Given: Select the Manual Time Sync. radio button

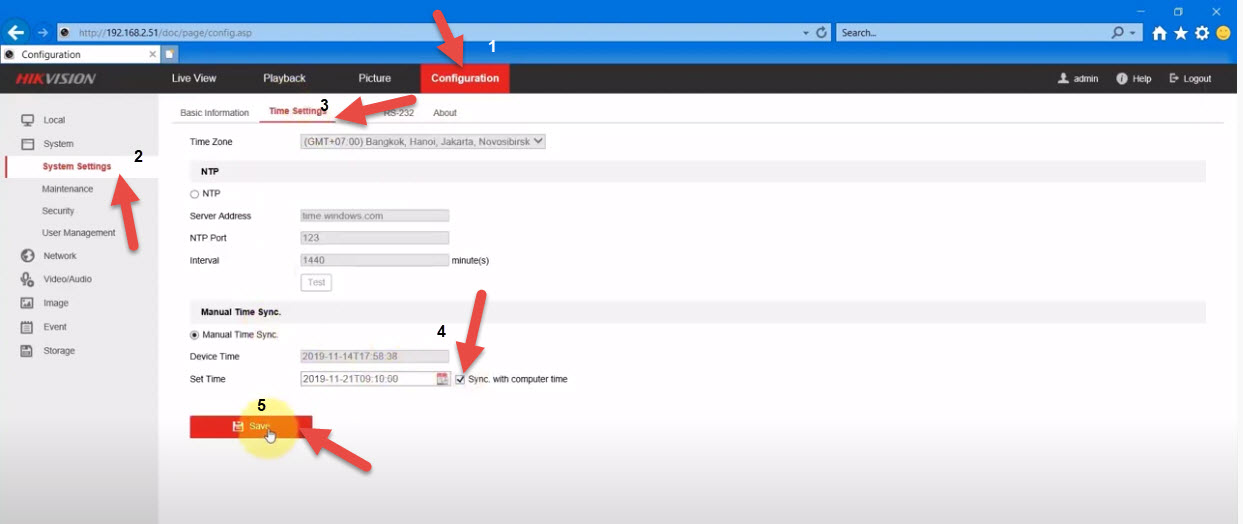Looking at the screenshot, I should [194, 335].
